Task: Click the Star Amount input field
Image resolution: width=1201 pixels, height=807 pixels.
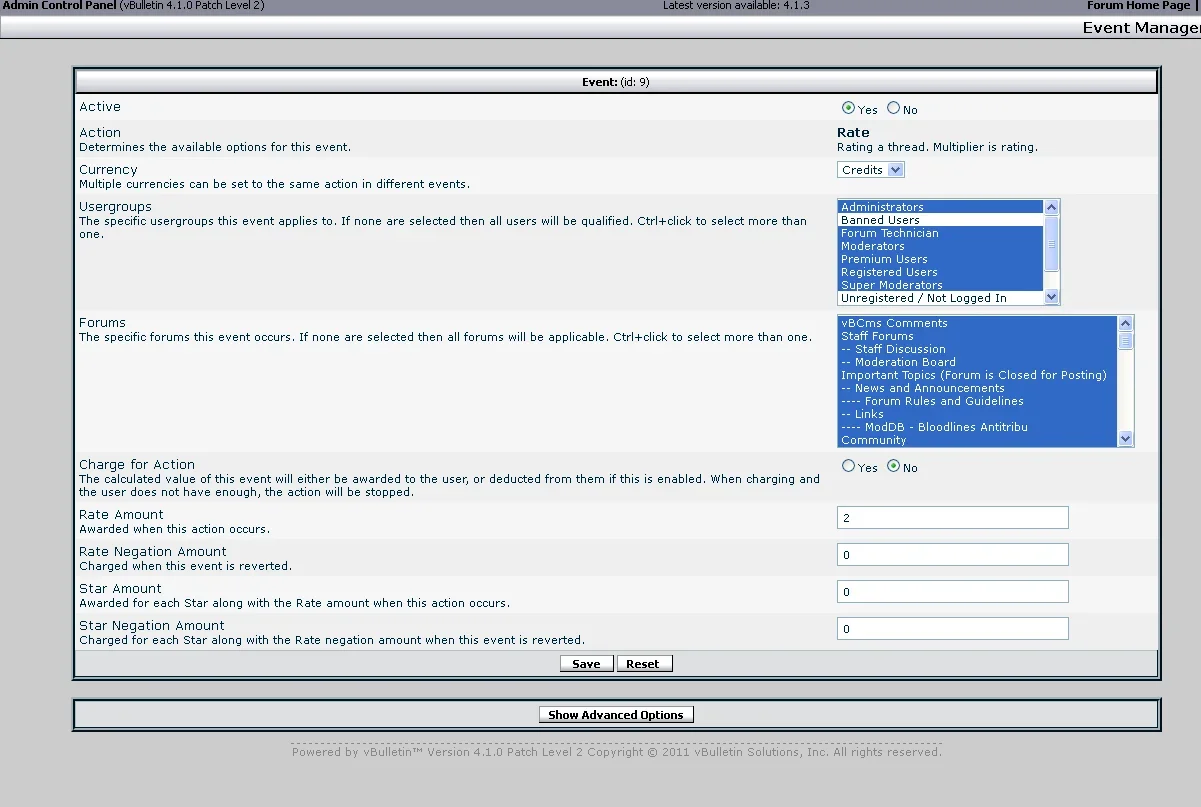Action: click(x=953, y=591)
